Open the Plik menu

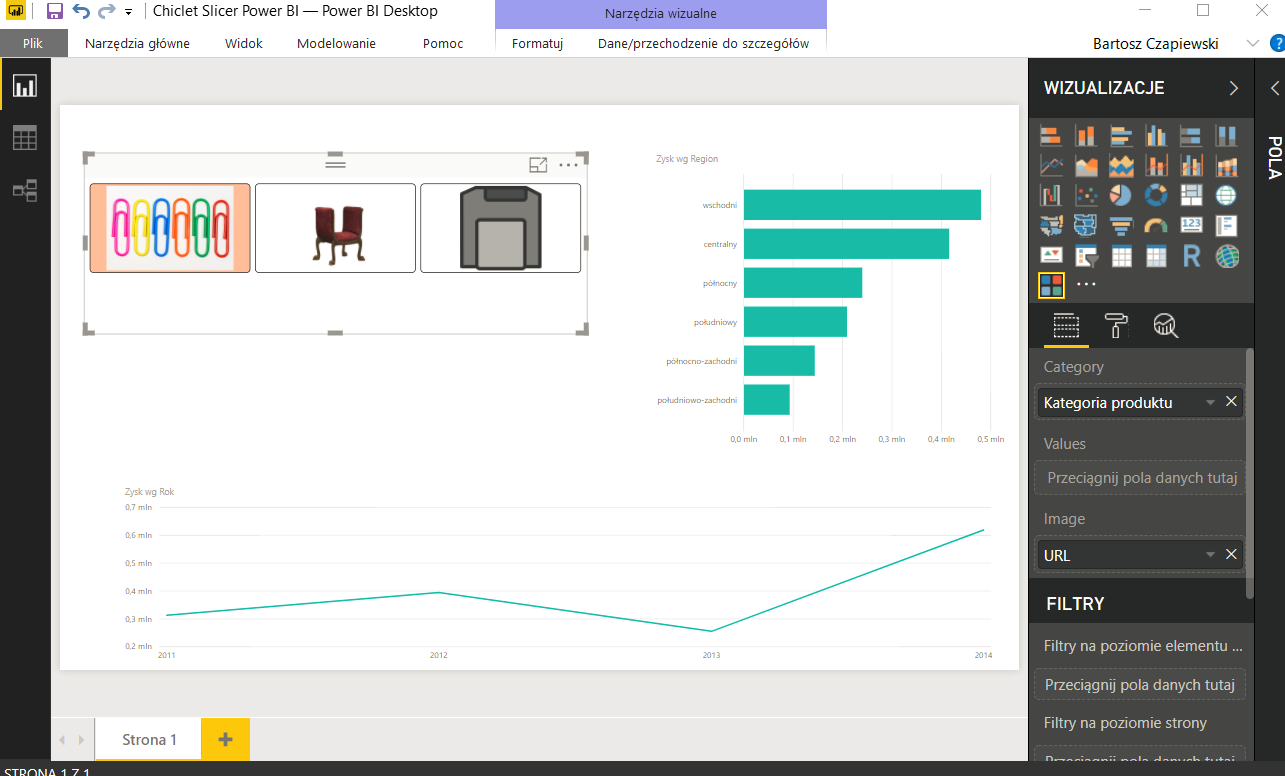pyautogui.click(x=33, y=43)
